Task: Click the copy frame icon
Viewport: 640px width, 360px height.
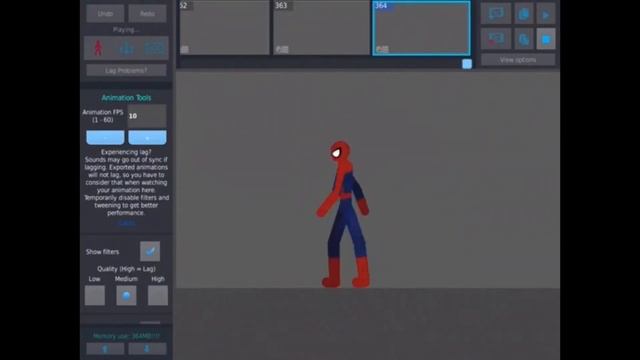Action: click(x=524, y=13)
